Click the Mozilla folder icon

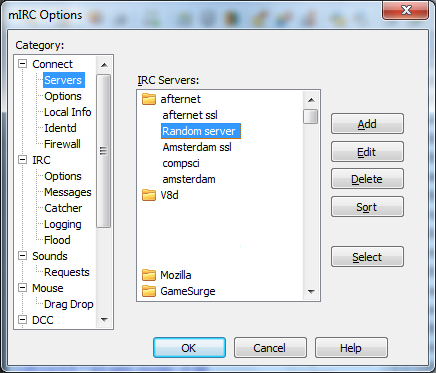pos(149,275)
